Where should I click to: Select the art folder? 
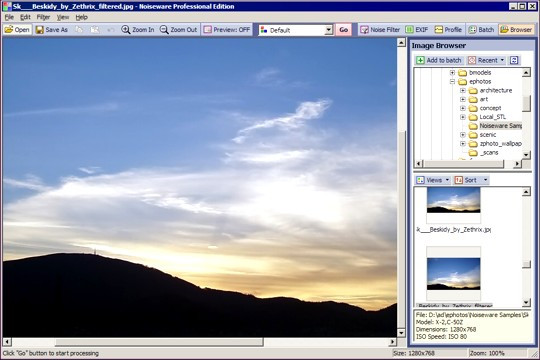pos(484,99)
